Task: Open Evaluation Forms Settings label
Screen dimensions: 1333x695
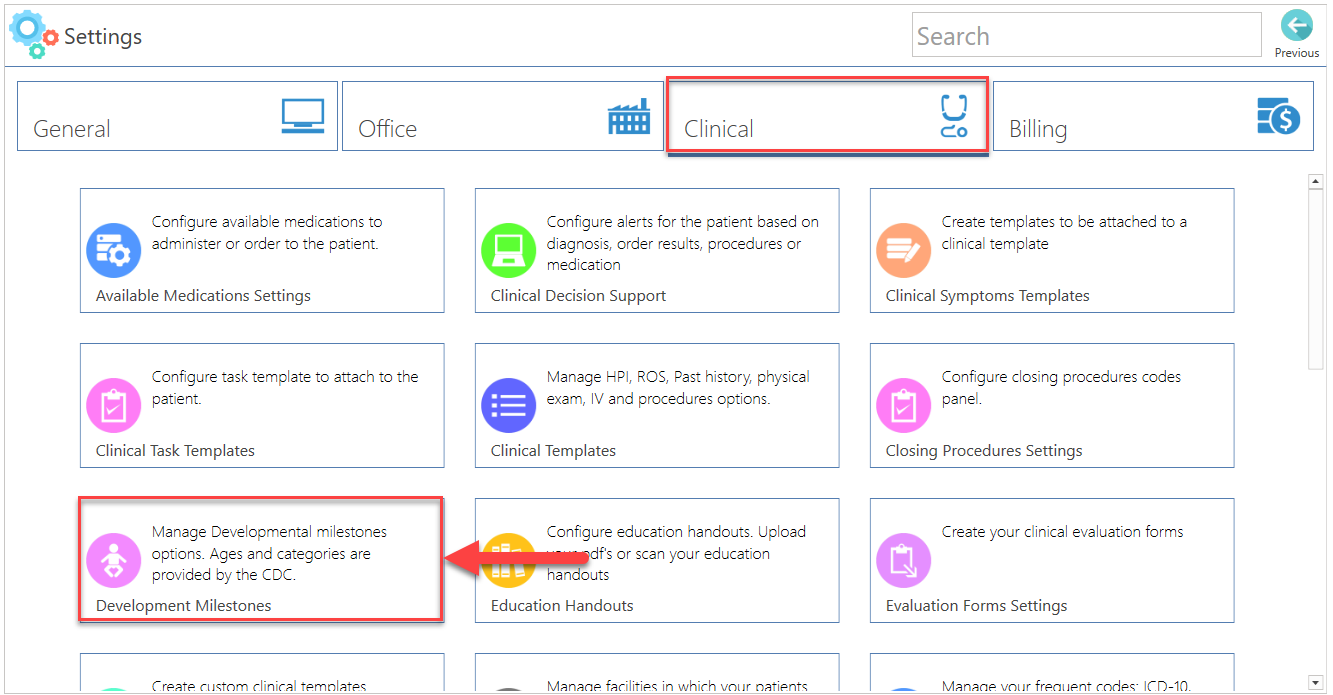Action: [x=976, y=606]
